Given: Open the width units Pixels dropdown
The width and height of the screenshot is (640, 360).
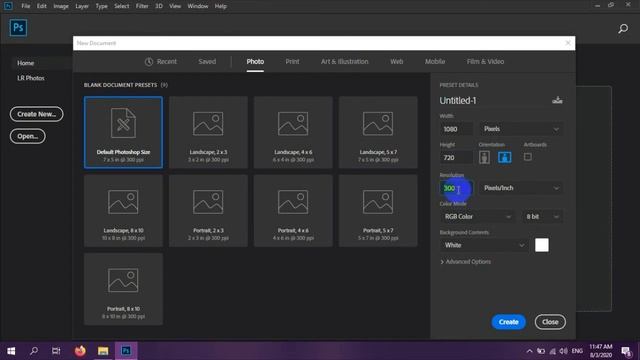Looking at the screenshot, I should tap(521, 129).
